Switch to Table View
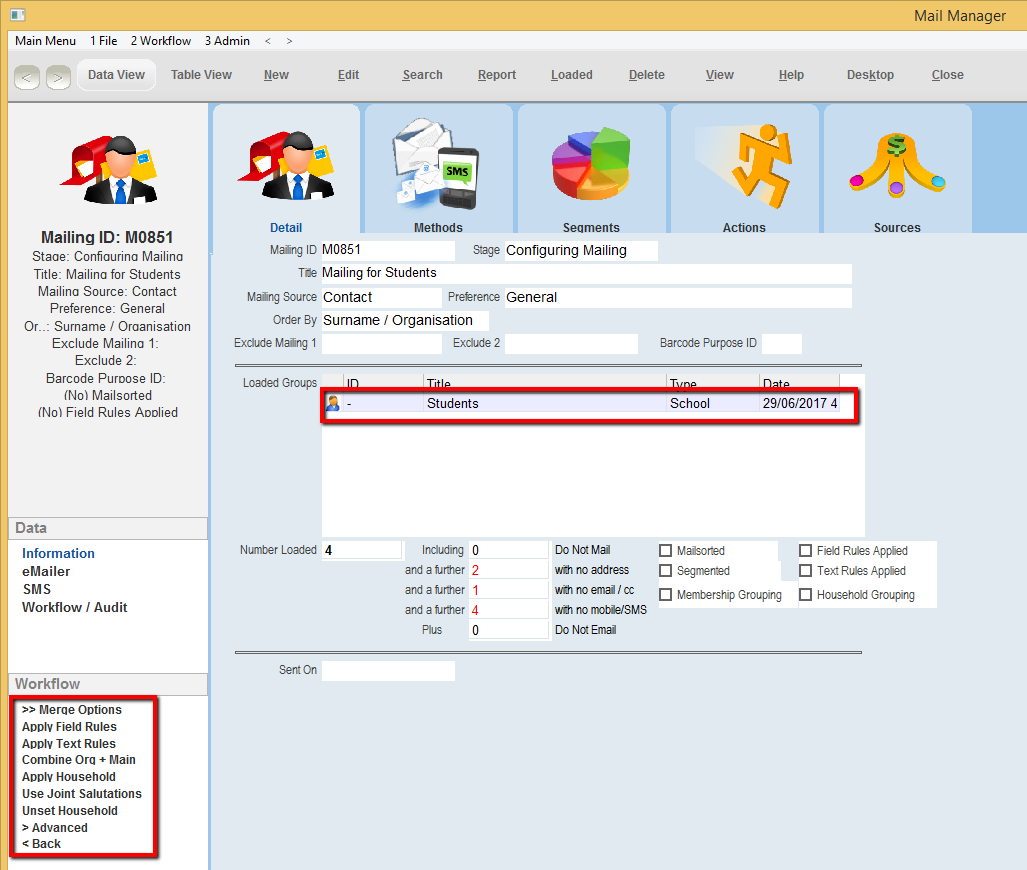Viewport: 1027px width, 870px height. coord(201,75)
